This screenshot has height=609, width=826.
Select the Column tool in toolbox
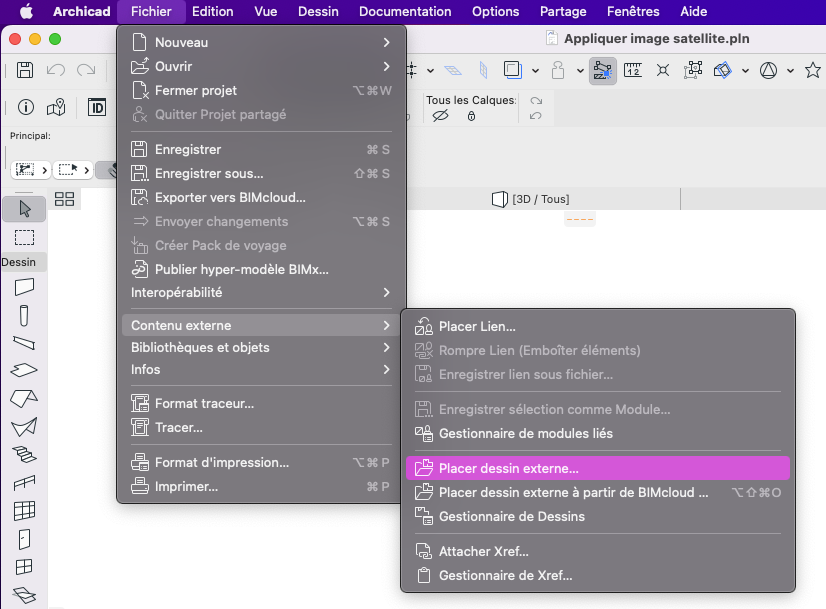coord(24,316)
